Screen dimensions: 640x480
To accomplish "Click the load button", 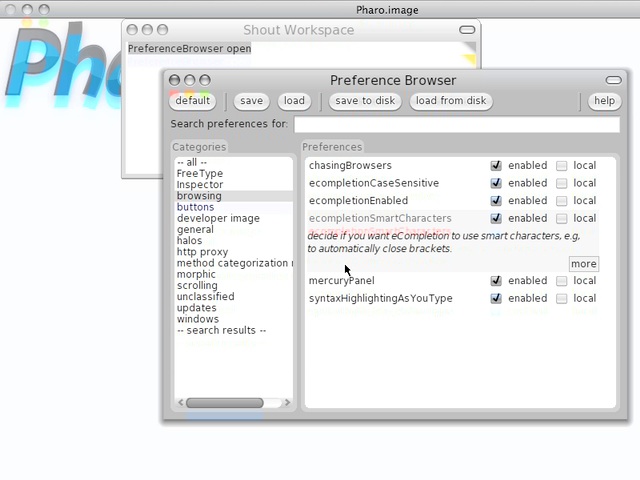I will coord(294,101).
